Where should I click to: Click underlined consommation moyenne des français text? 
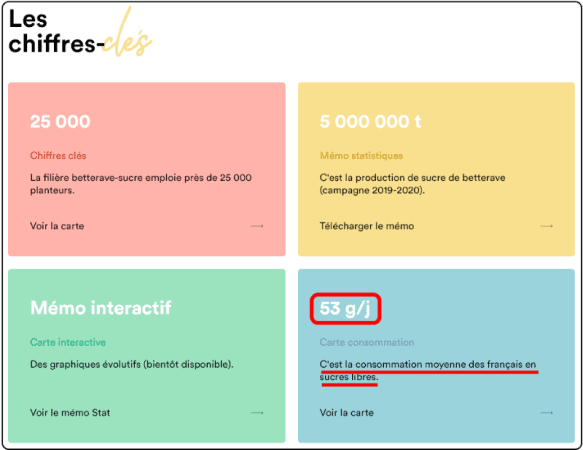point(428,370)
